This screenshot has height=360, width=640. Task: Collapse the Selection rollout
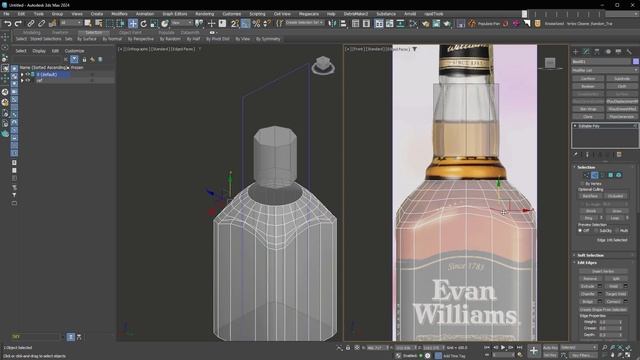(x=586, y=167)
